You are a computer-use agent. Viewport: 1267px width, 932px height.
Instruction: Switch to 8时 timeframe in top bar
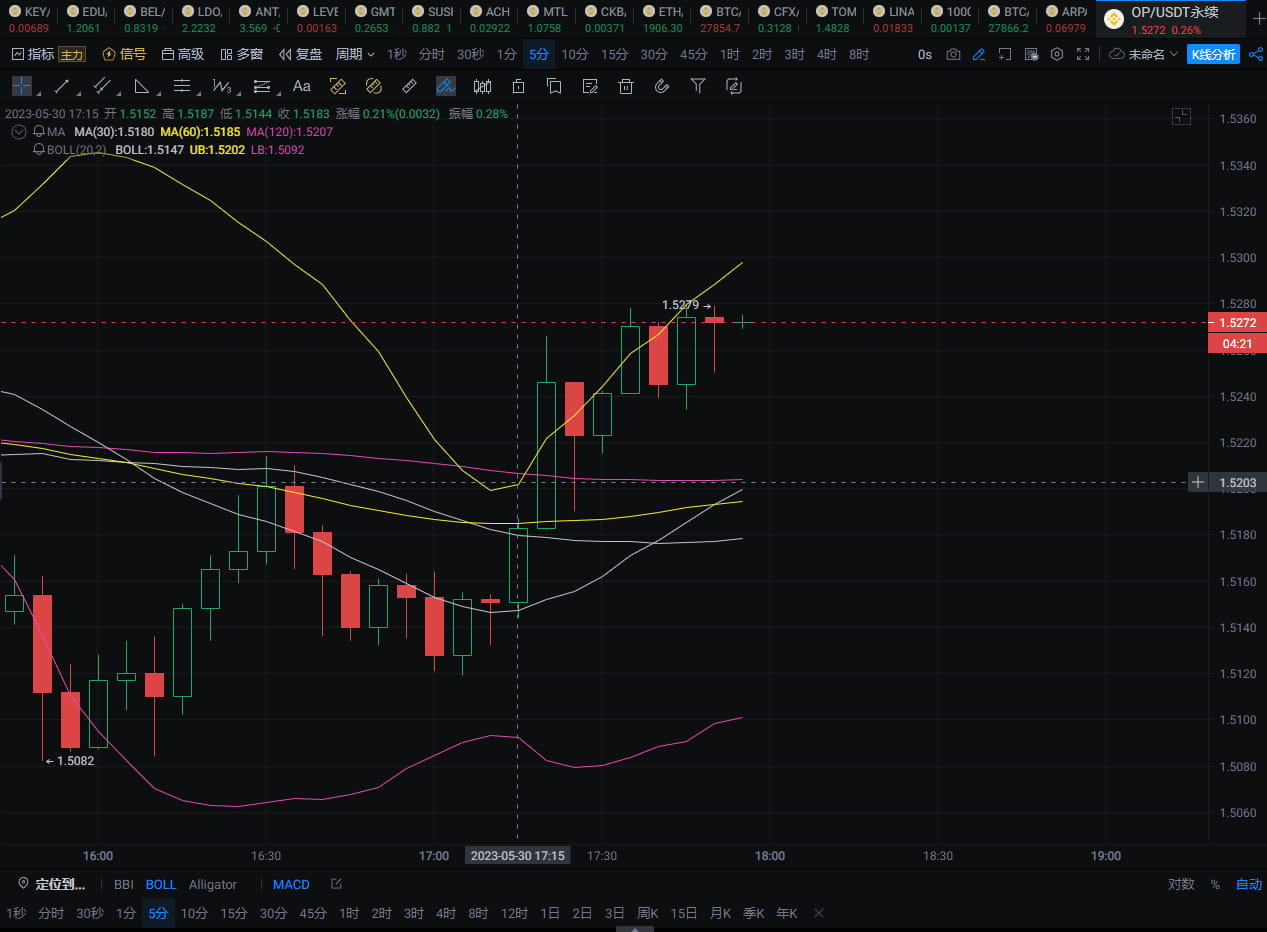(x=858, y=54)
